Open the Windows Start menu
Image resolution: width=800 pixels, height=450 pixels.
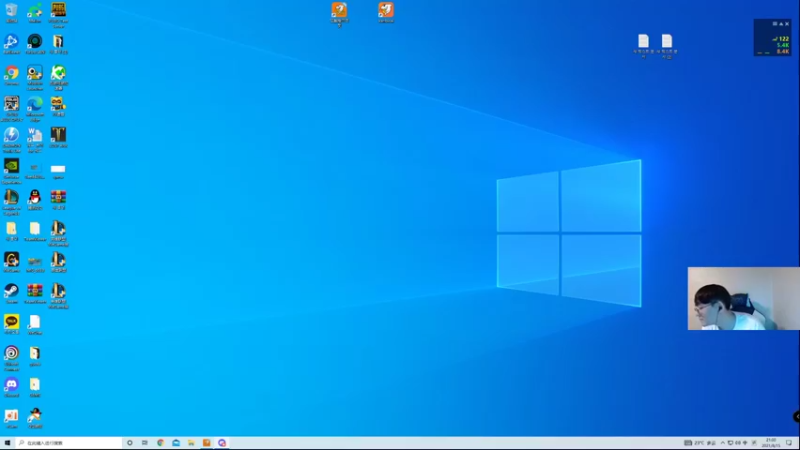tap(7, 443)
